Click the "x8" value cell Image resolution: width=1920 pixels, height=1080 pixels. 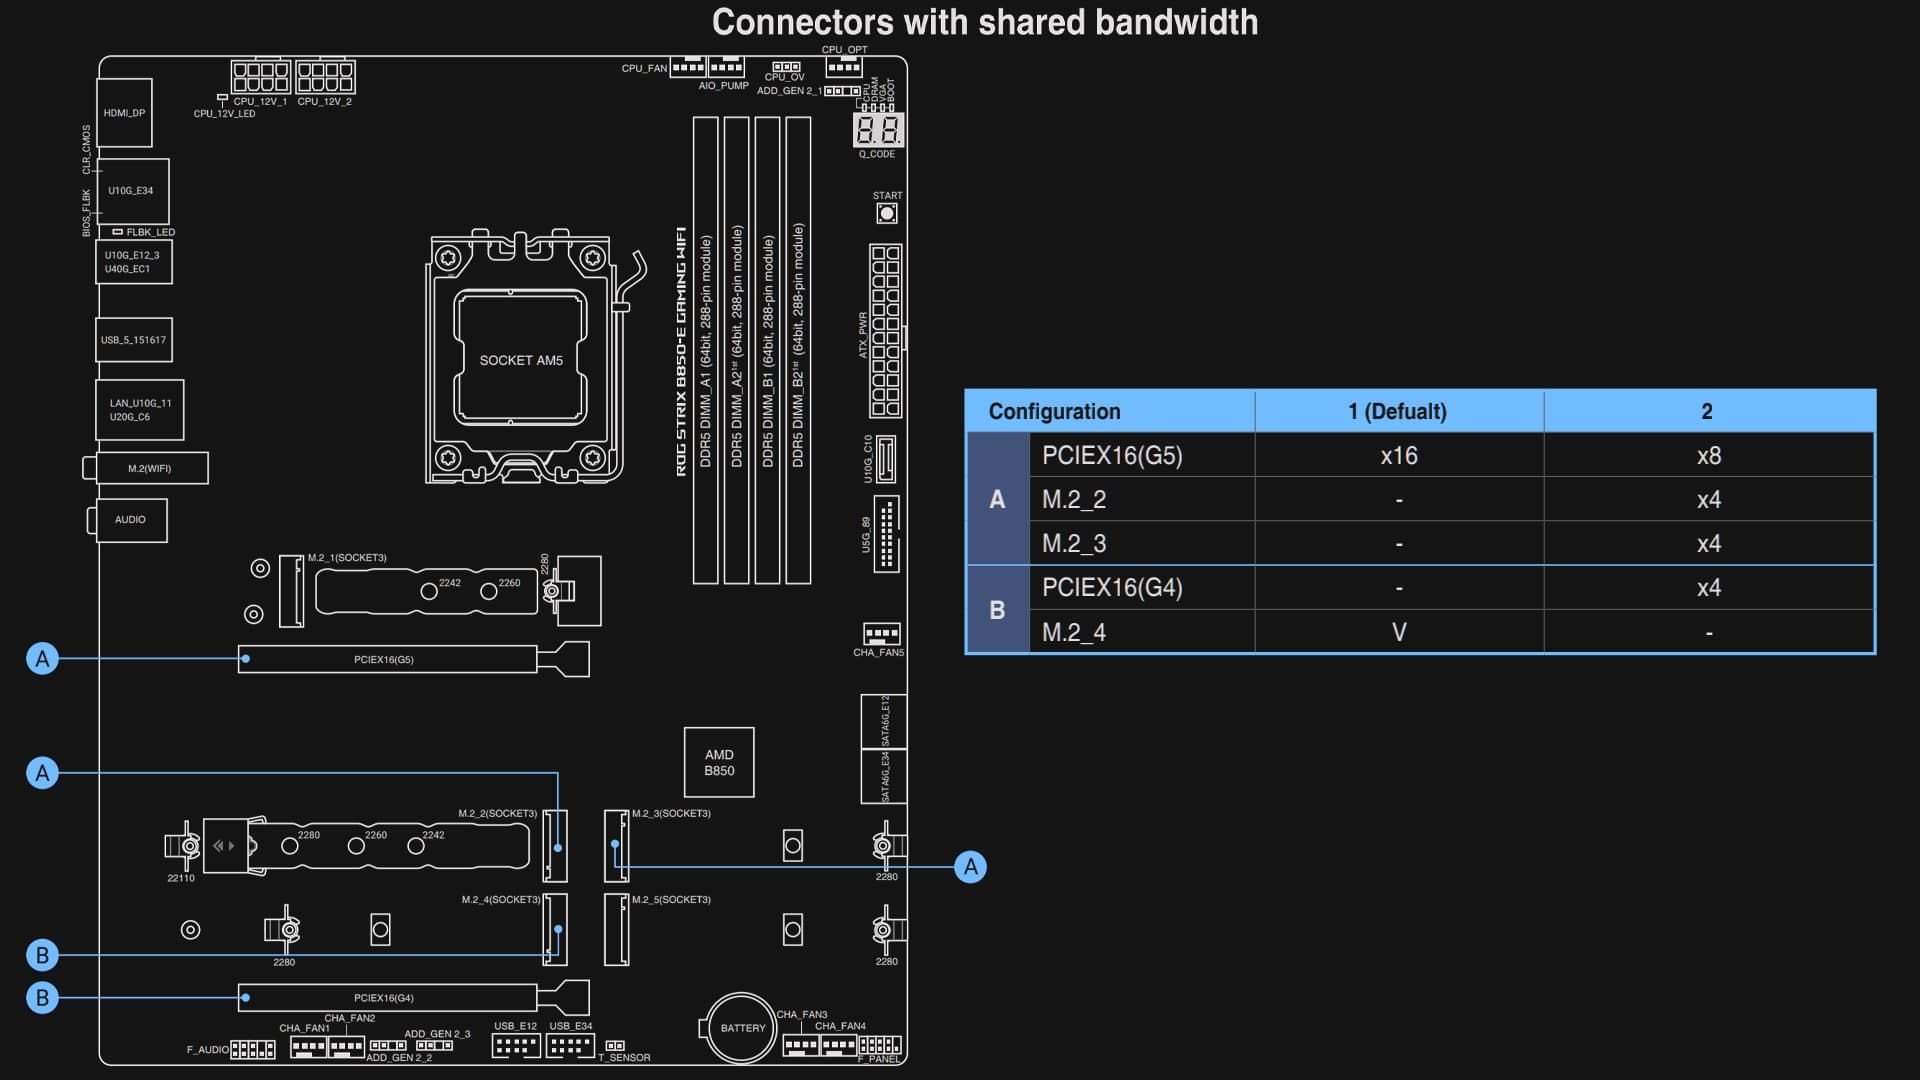(1709, 456)
